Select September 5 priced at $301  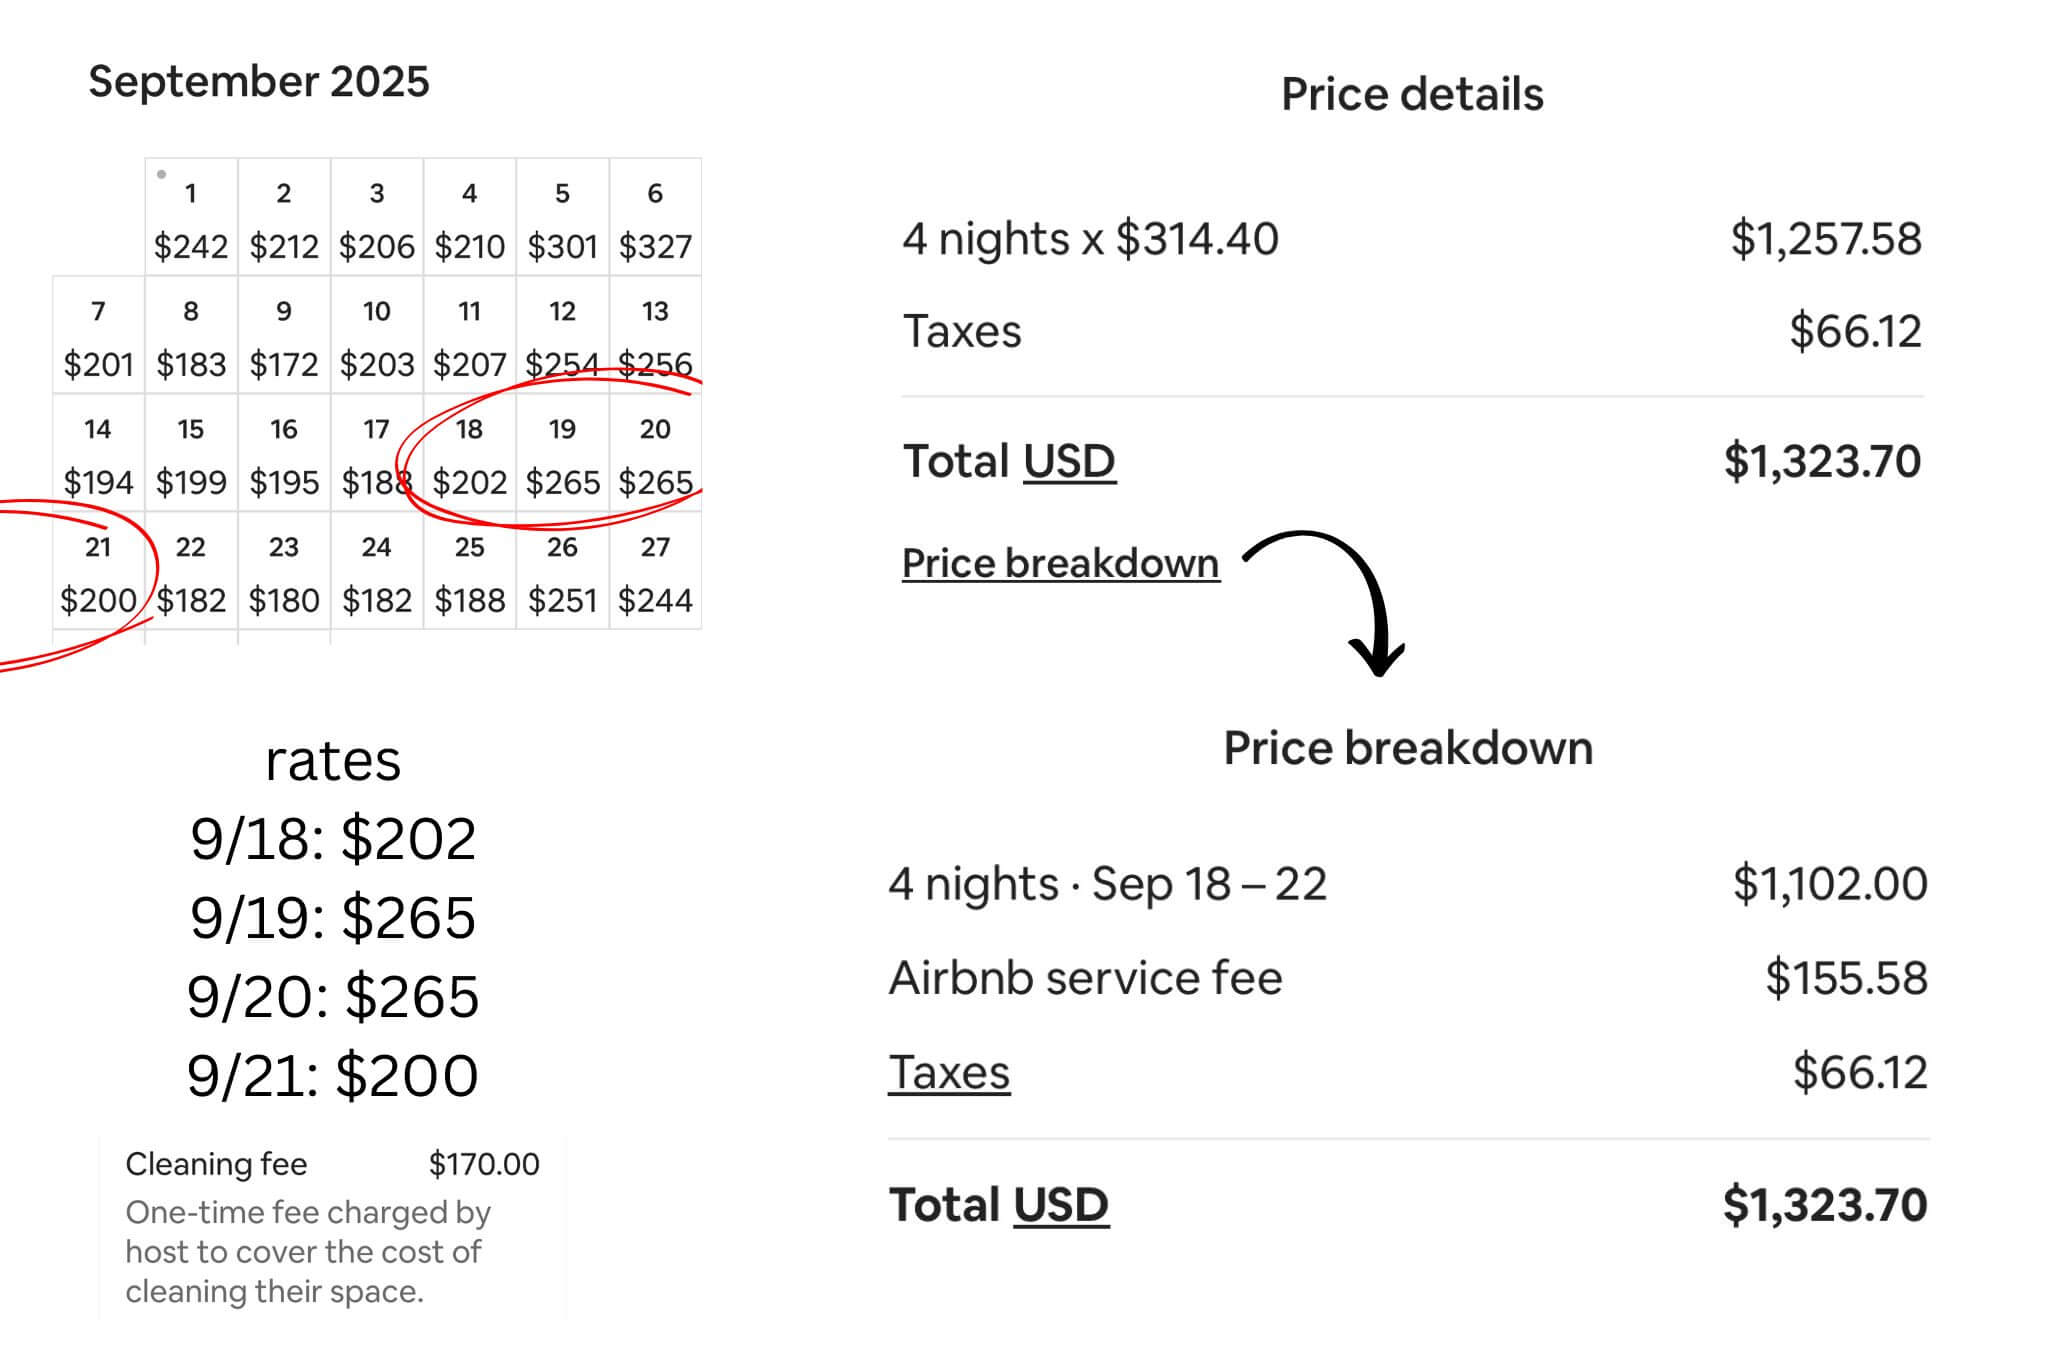pyautogui.click(x=562, y=218)
